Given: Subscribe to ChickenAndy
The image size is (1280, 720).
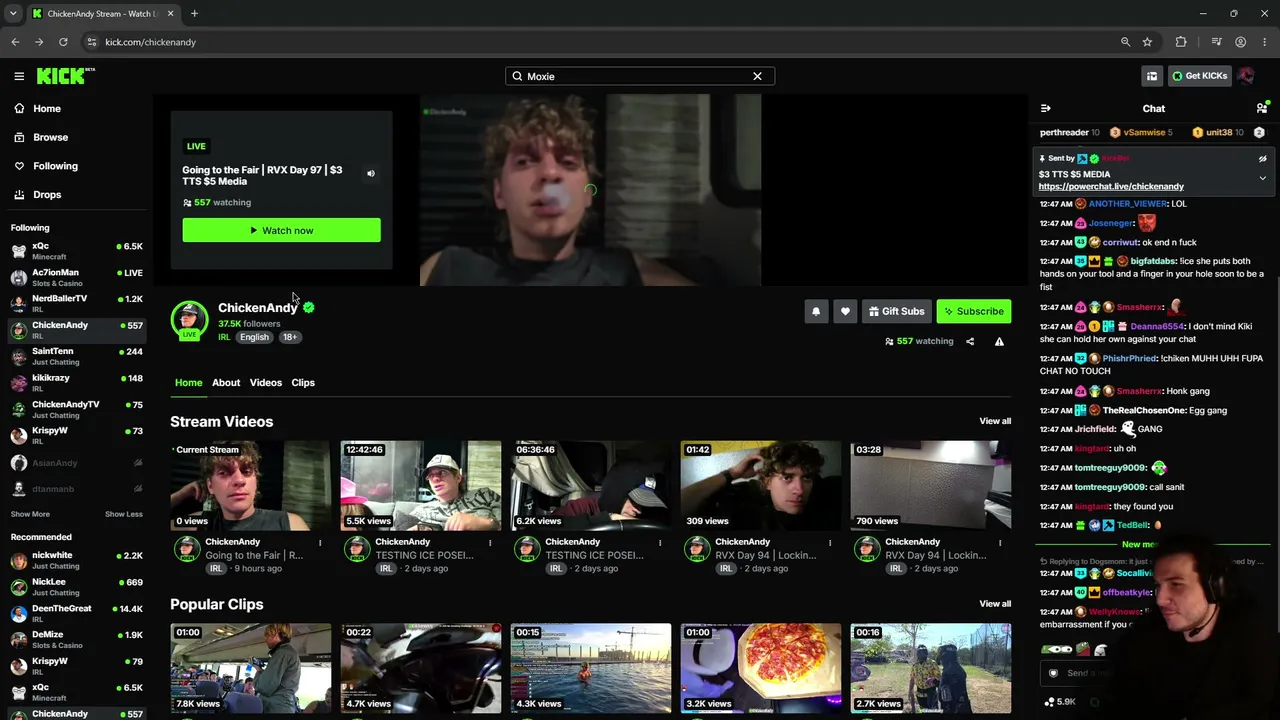Looking at the screenshot, I should [974, 311].
